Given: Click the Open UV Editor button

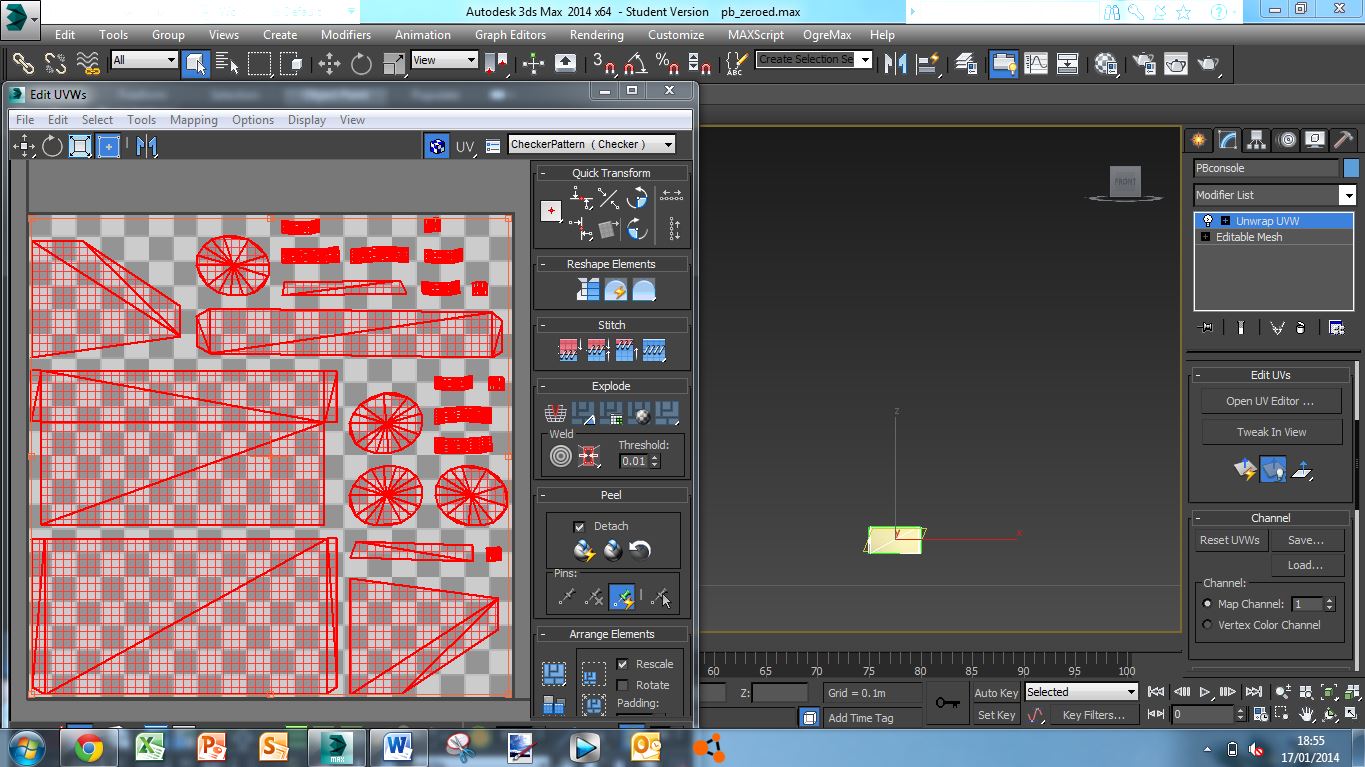Looking at the screenshot, I should click(x=1270, y=401).
